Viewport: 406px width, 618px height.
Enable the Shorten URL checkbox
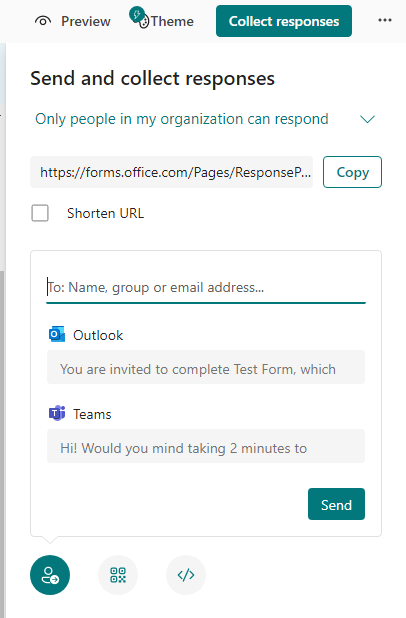click(40, 213)
